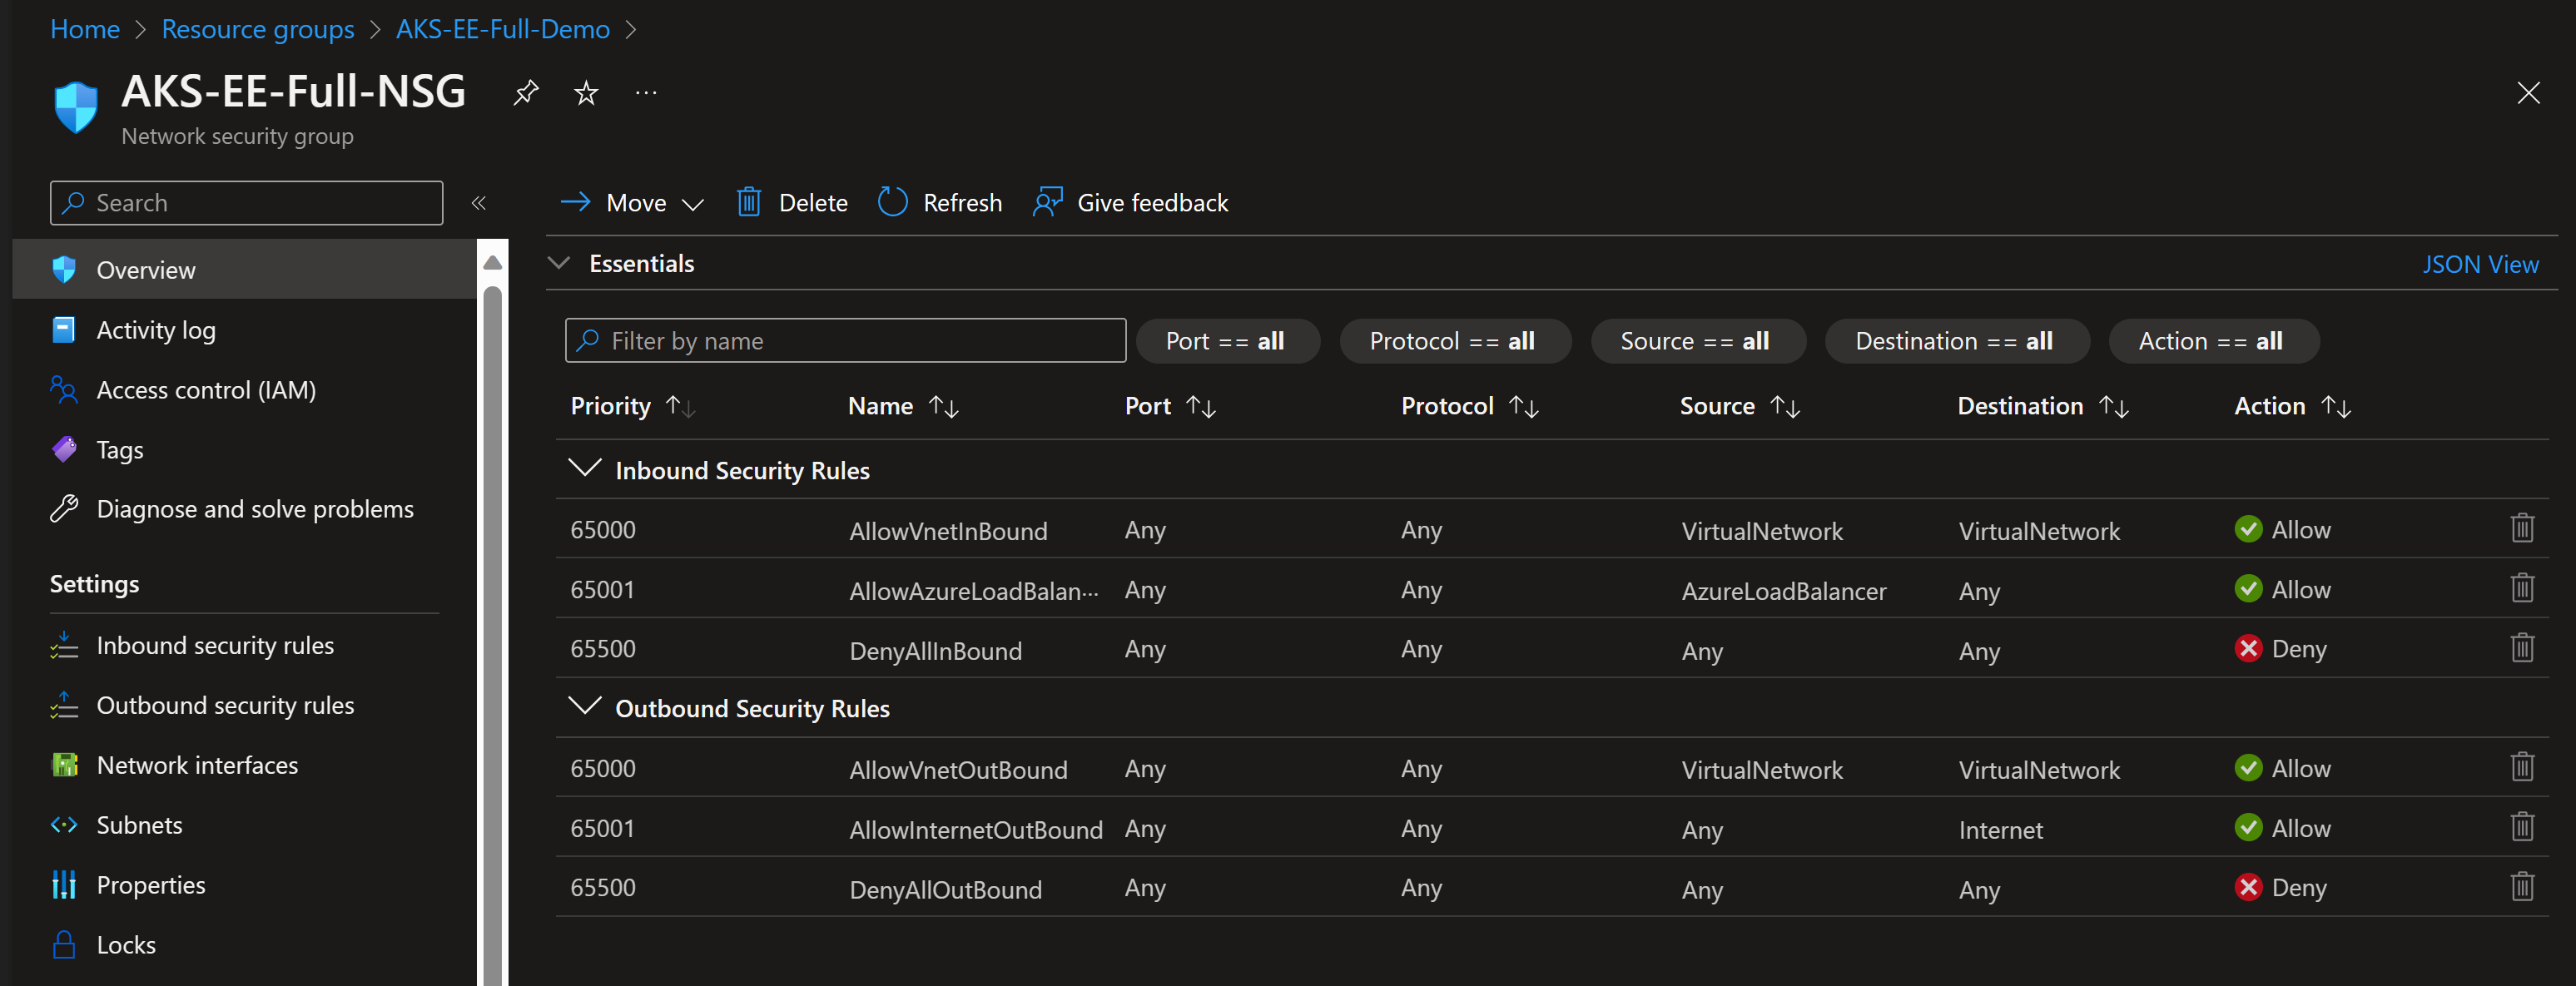Collapse Inbound Security Rules group

(x=584, y=468)
